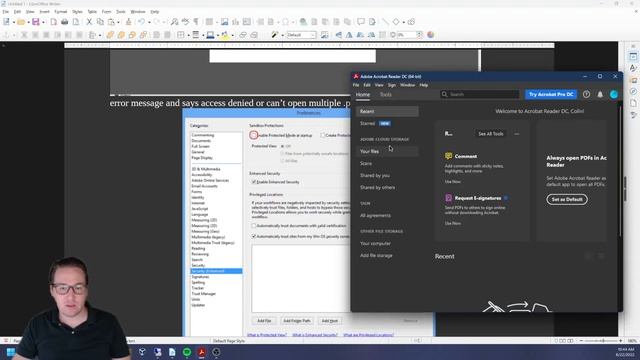
Task: Click the Save icon in Writer toolbar
Action: (x=36, y=22)
